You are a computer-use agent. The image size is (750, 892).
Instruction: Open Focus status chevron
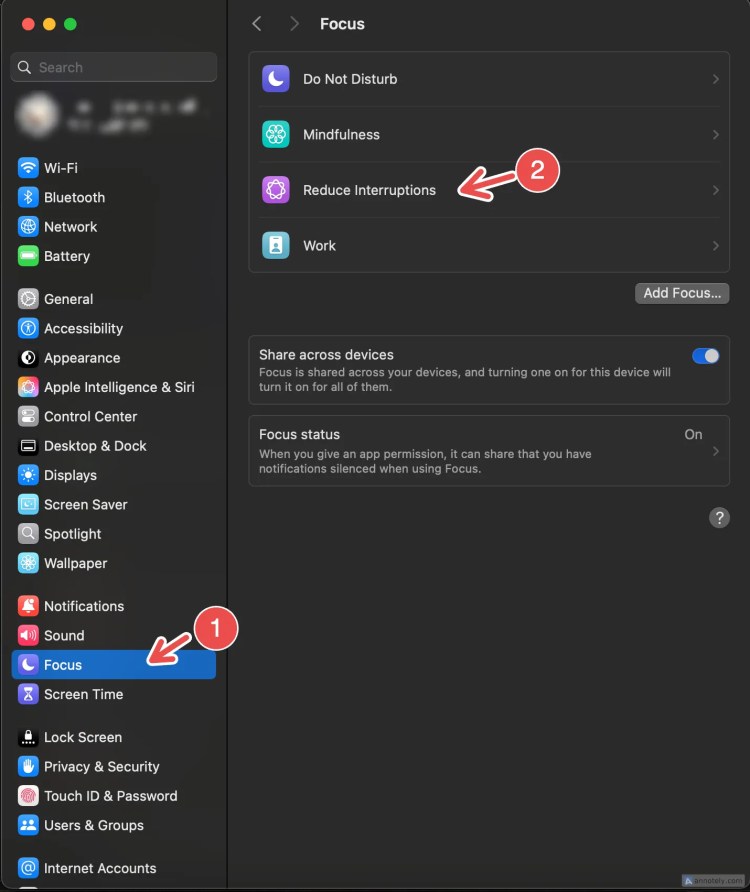point(716,451)
